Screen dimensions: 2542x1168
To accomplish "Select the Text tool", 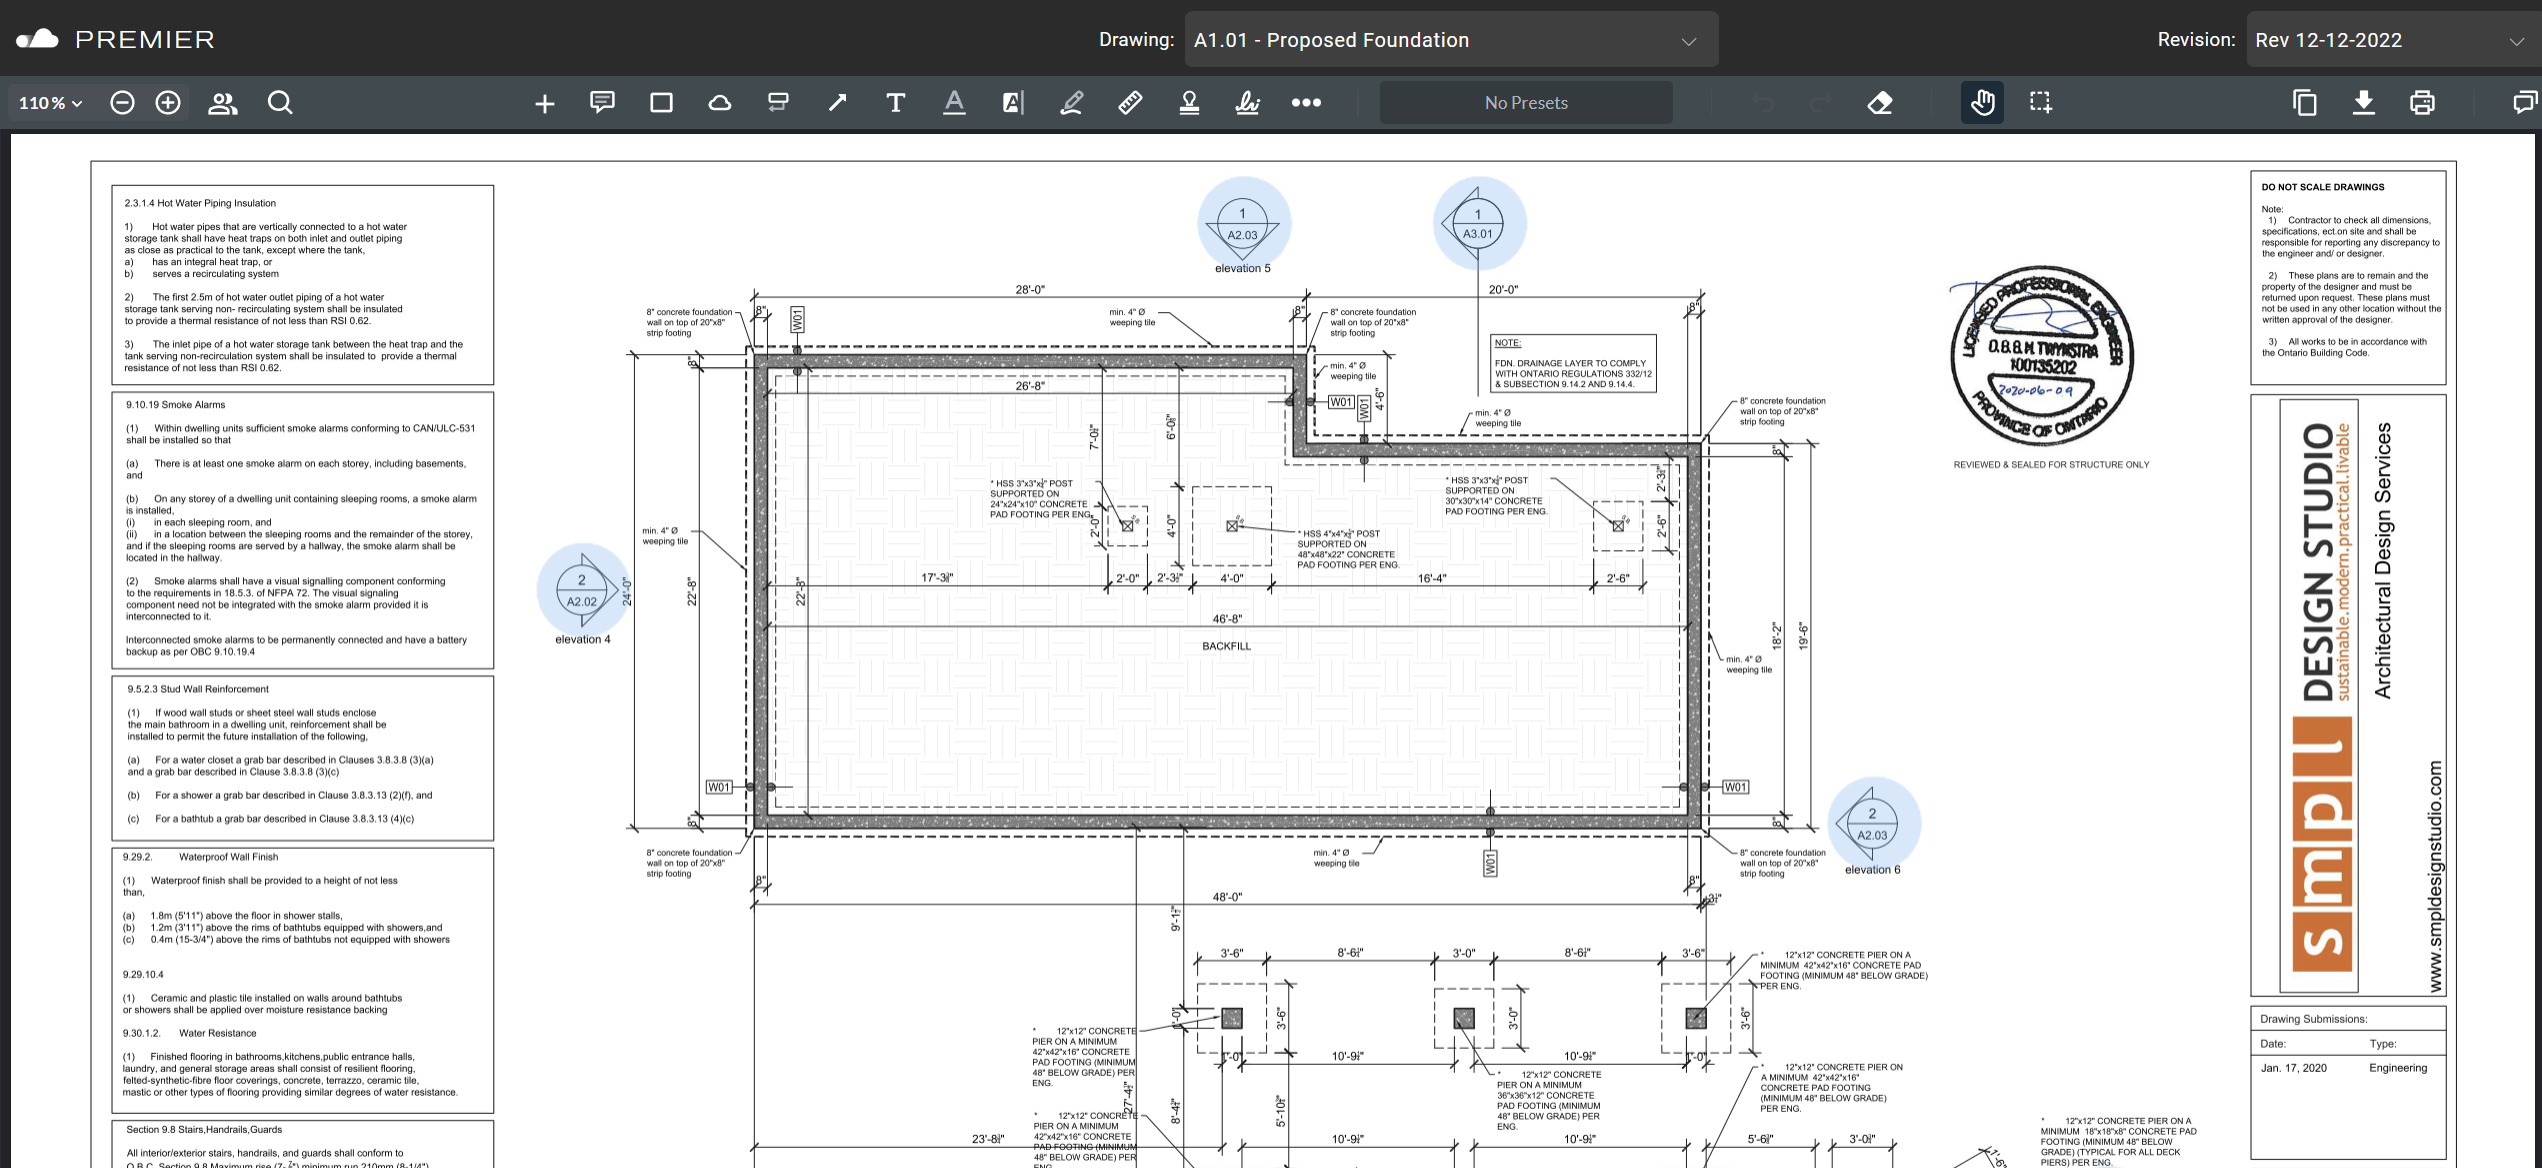I will (x=896, y=102).
